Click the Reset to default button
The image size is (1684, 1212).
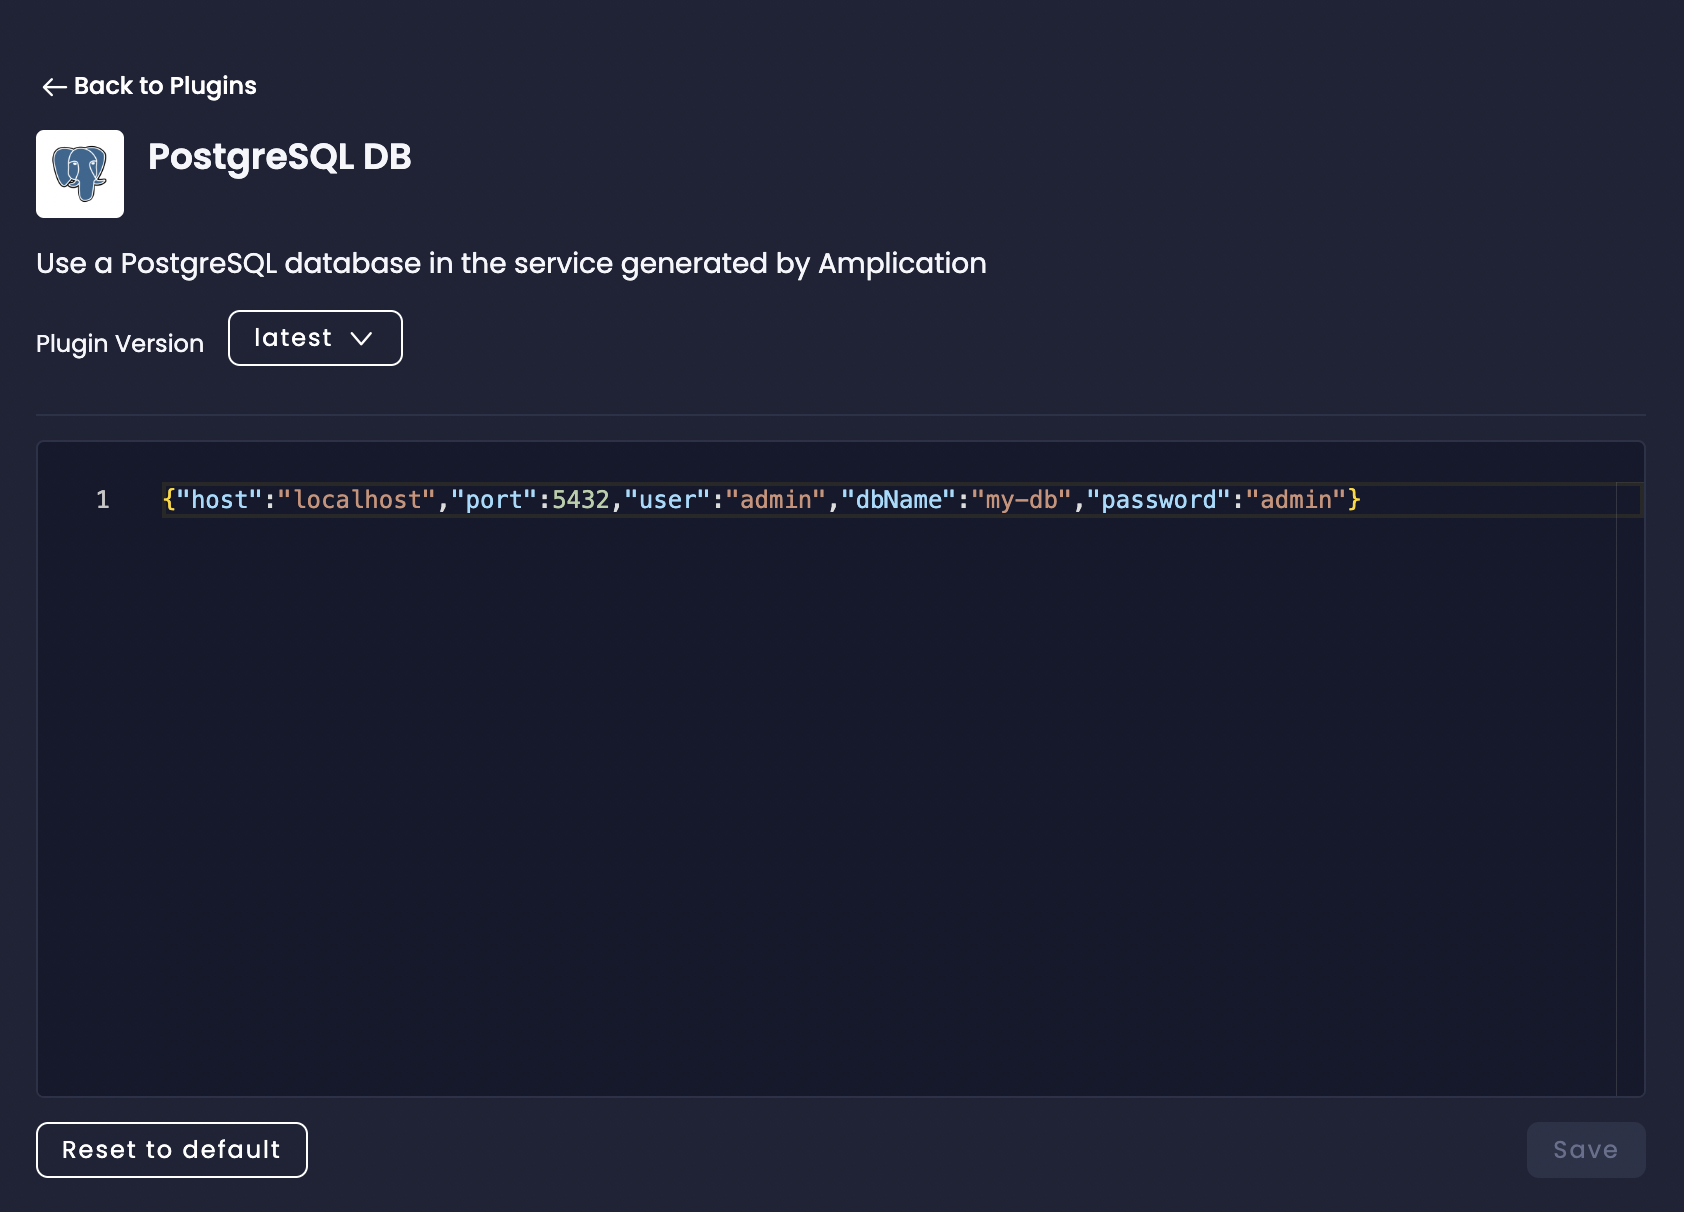pos(172,1150)
